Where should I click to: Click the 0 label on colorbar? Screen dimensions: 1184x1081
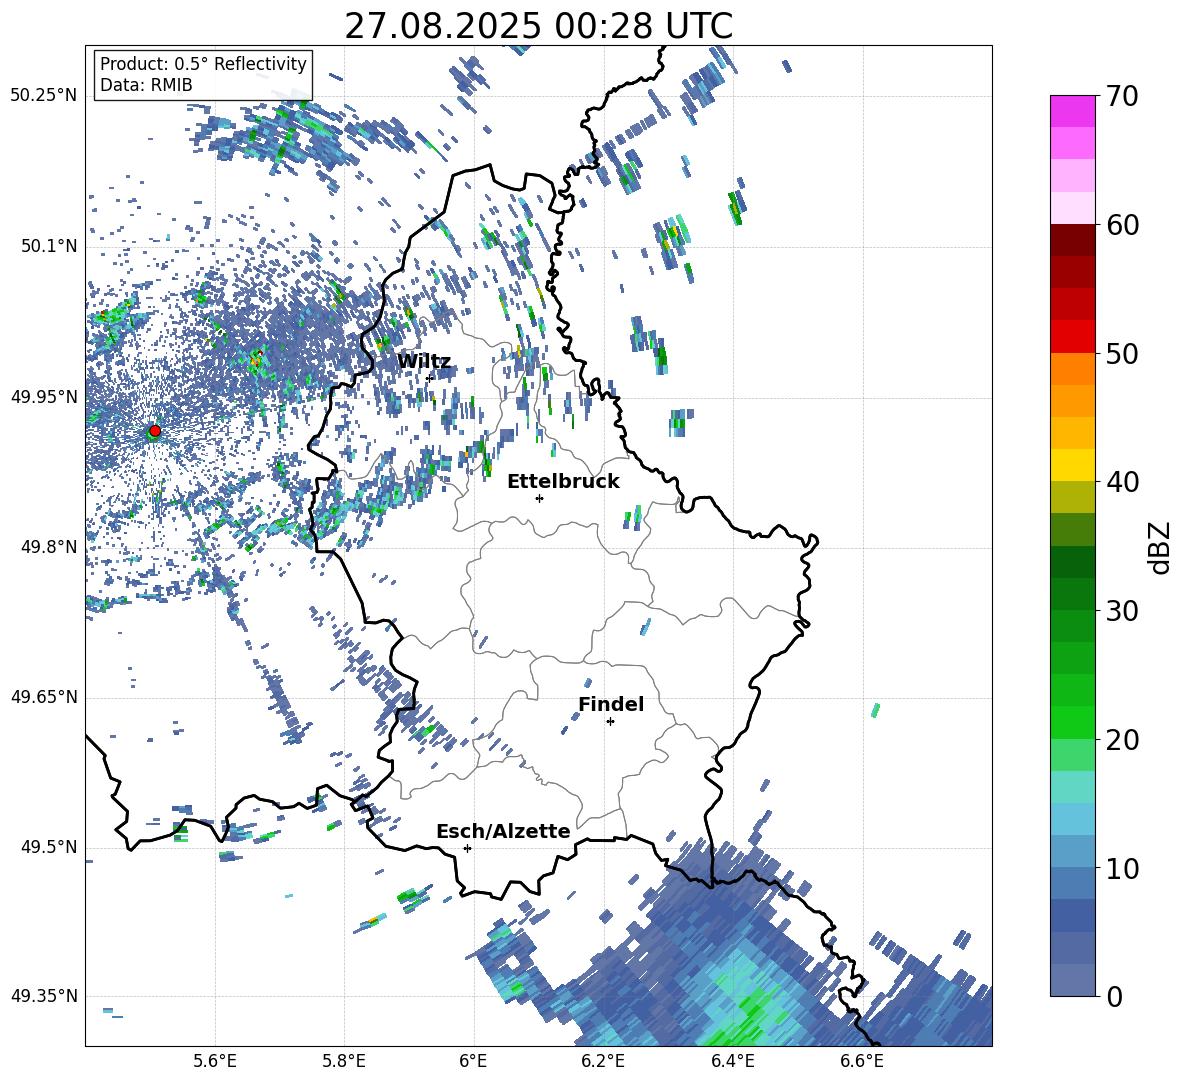click(x=1114, y=996)
